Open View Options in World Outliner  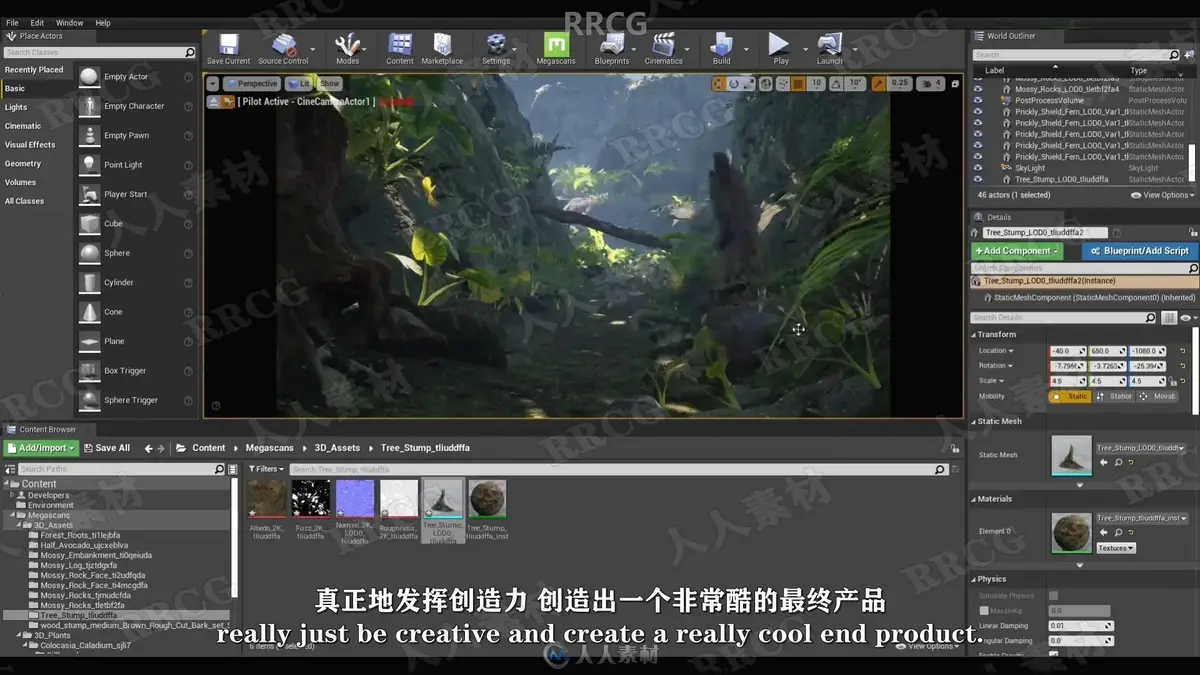click(1161, 195)
